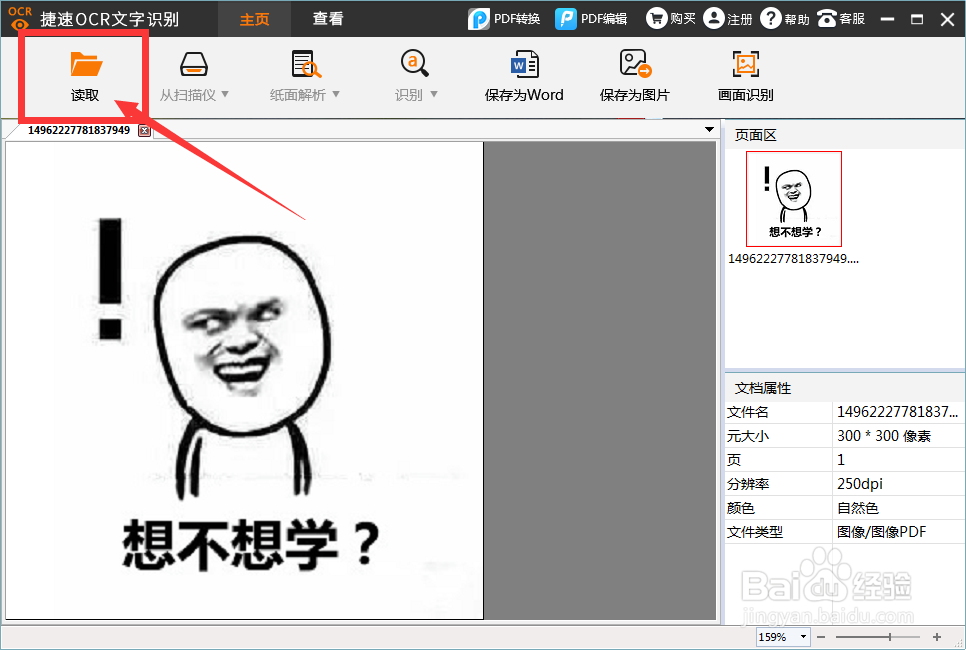Click the 颜色 property label
966x650 pixels.
(740, 508)
